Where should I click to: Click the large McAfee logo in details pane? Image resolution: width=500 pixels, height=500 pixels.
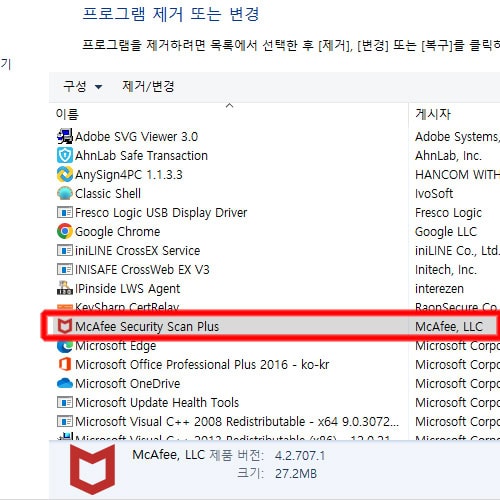click(x=92, y=469)
